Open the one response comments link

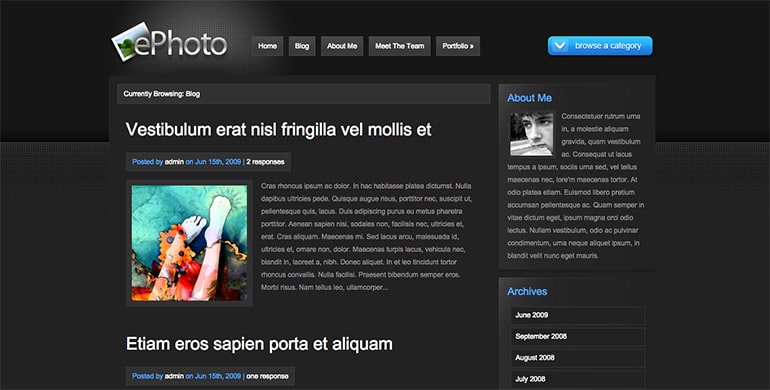267,376
